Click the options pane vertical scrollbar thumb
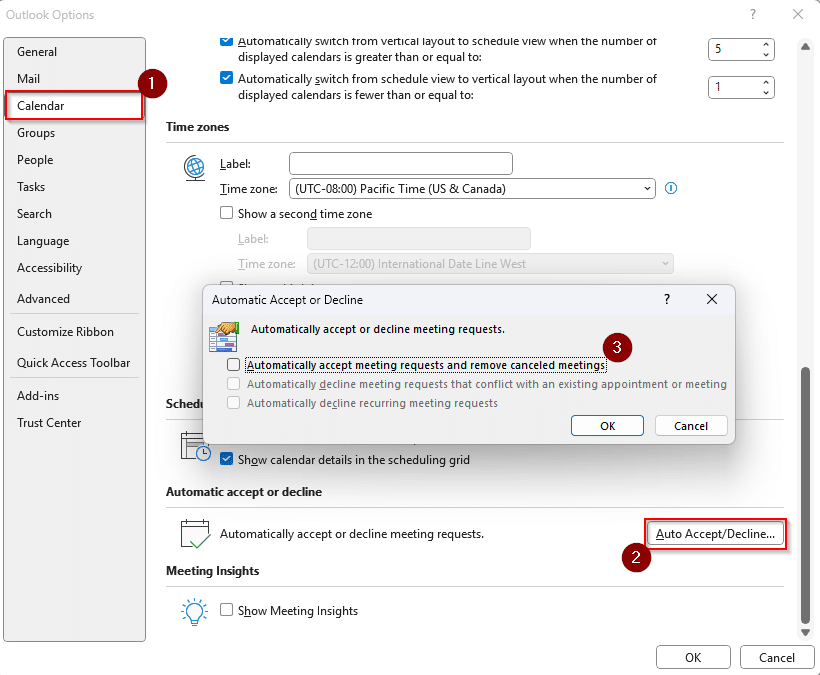Image resolution: width=820 pixels, height=675 pixels. [x=805, y=495]
